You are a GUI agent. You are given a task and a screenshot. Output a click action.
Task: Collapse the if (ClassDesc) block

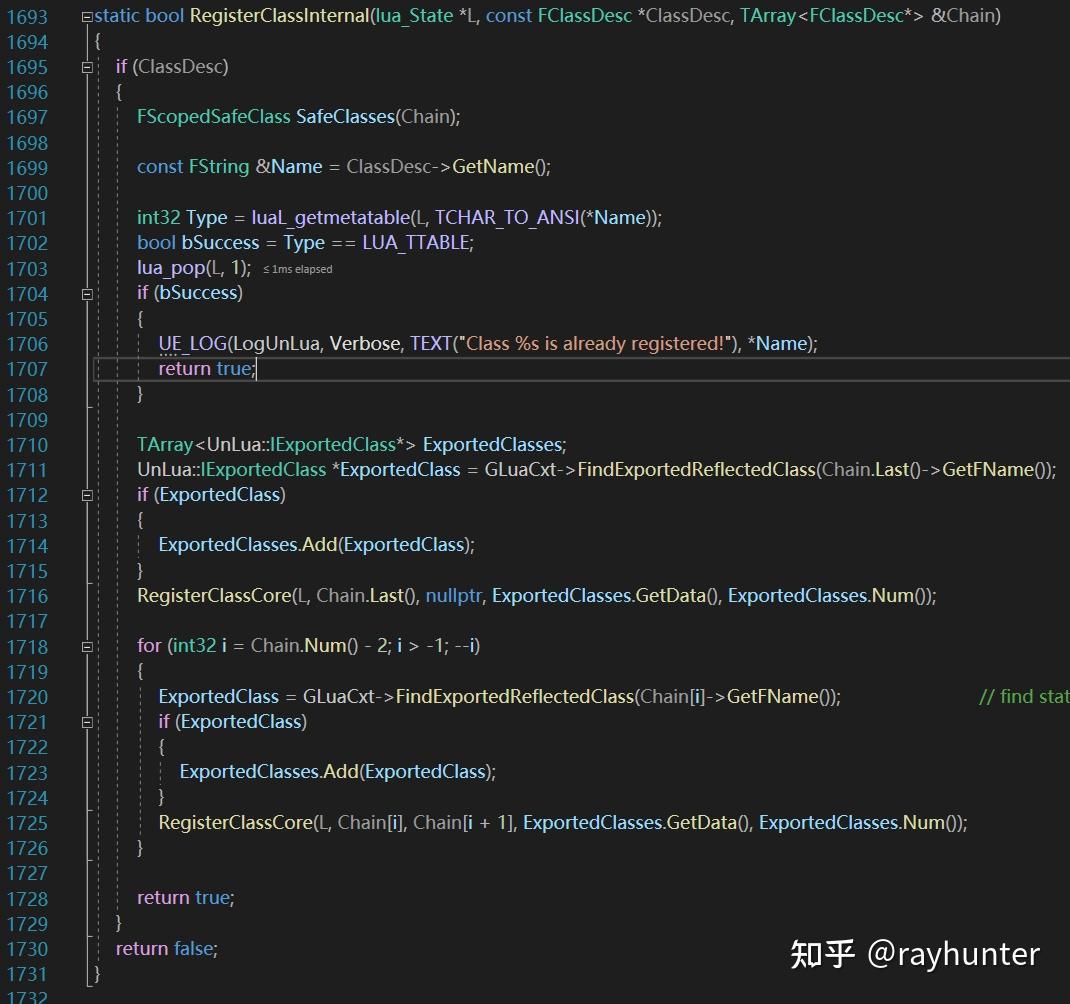pyautogui.click(x=88, y=66)
